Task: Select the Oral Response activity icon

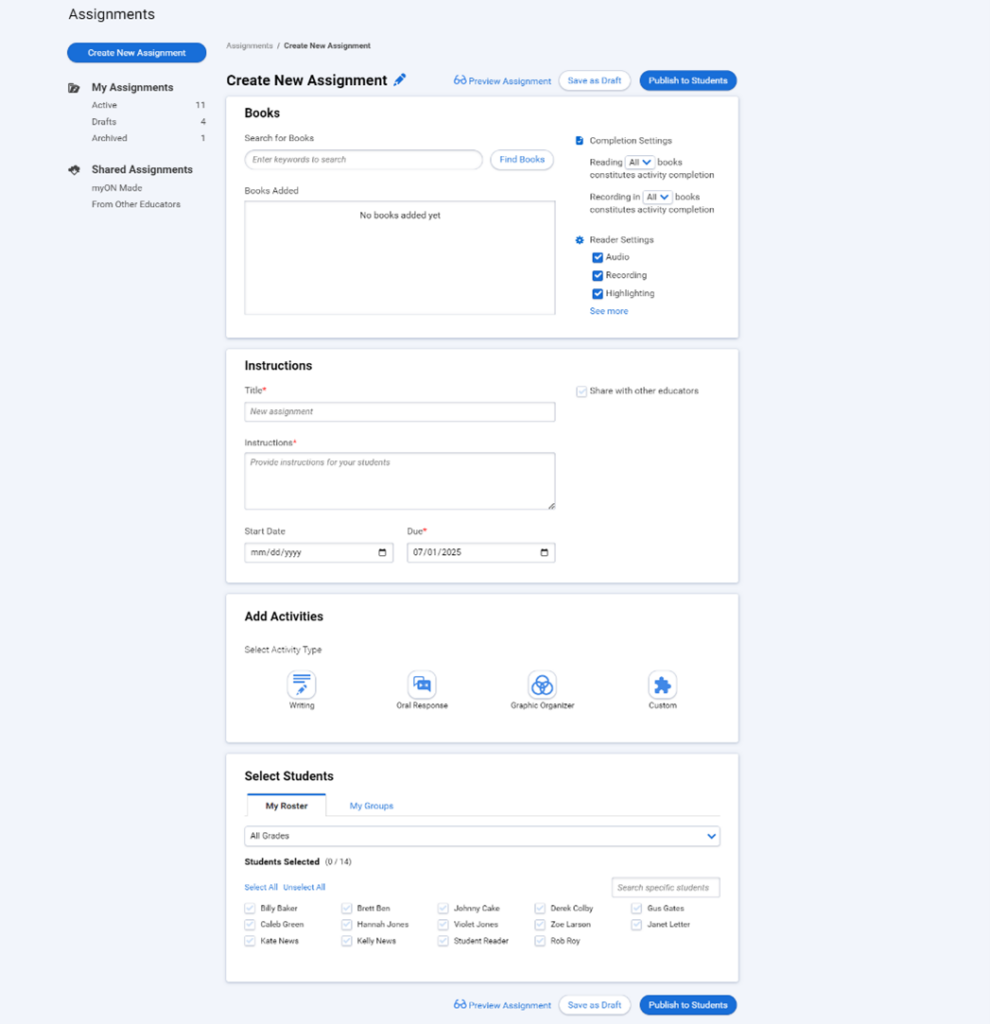Action: pos(422,685)
